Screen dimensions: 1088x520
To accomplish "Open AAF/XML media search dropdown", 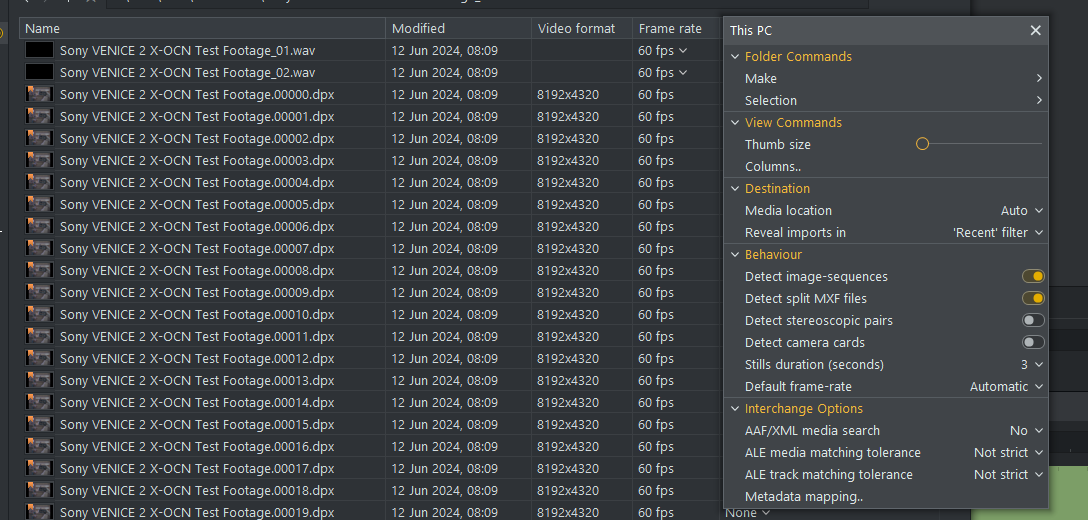I will (1026, 430).
